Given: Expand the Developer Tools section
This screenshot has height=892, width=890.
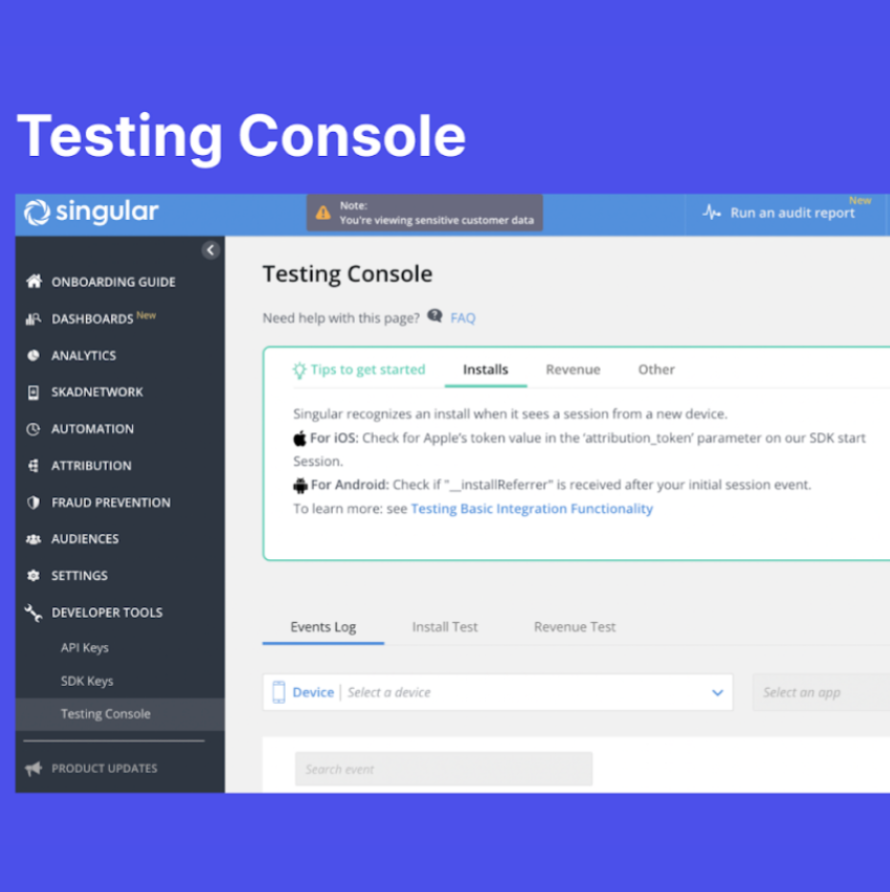Looking at the screenshot, I should pos(107,613).
